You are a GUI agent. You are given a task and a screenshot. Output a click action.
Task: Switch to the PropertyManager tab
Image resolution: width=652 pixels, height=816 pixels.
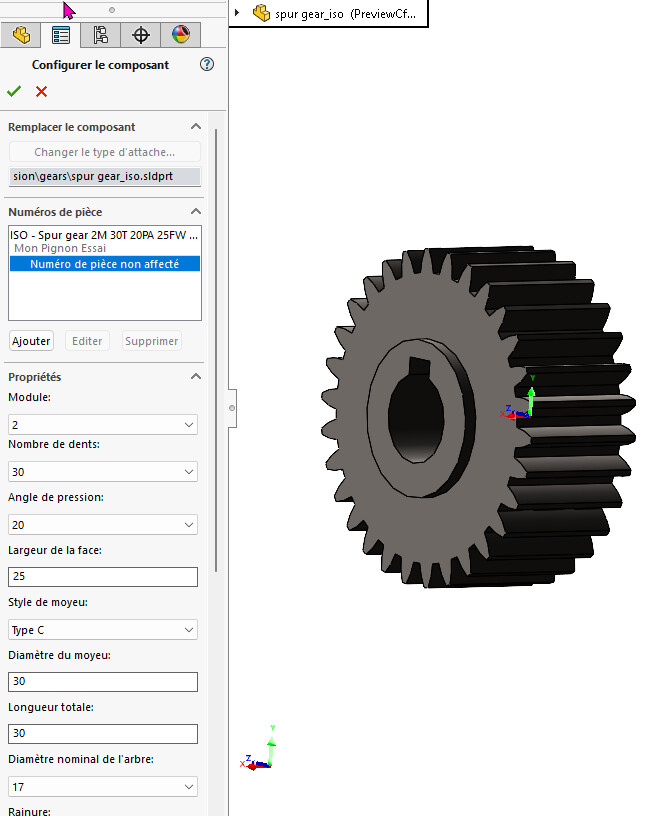(x=61, y=35)
